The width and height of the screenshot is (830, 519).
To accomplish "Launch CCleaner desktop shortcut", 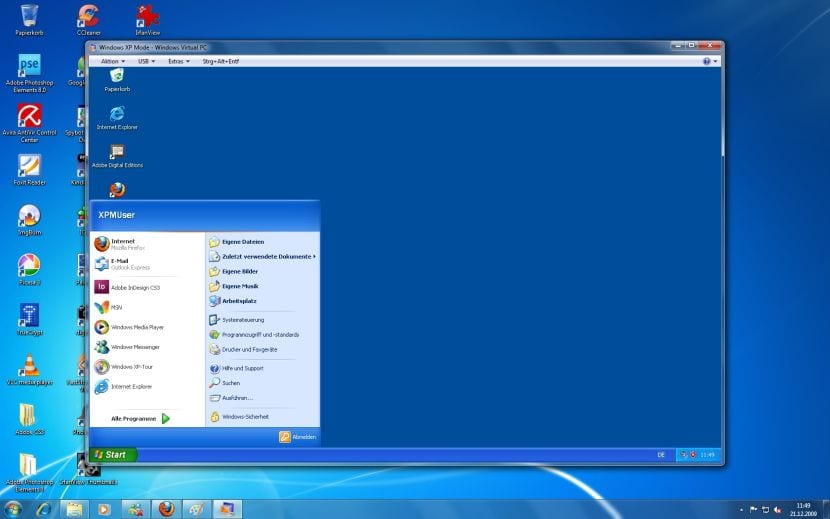I will [x=88, y=19].
